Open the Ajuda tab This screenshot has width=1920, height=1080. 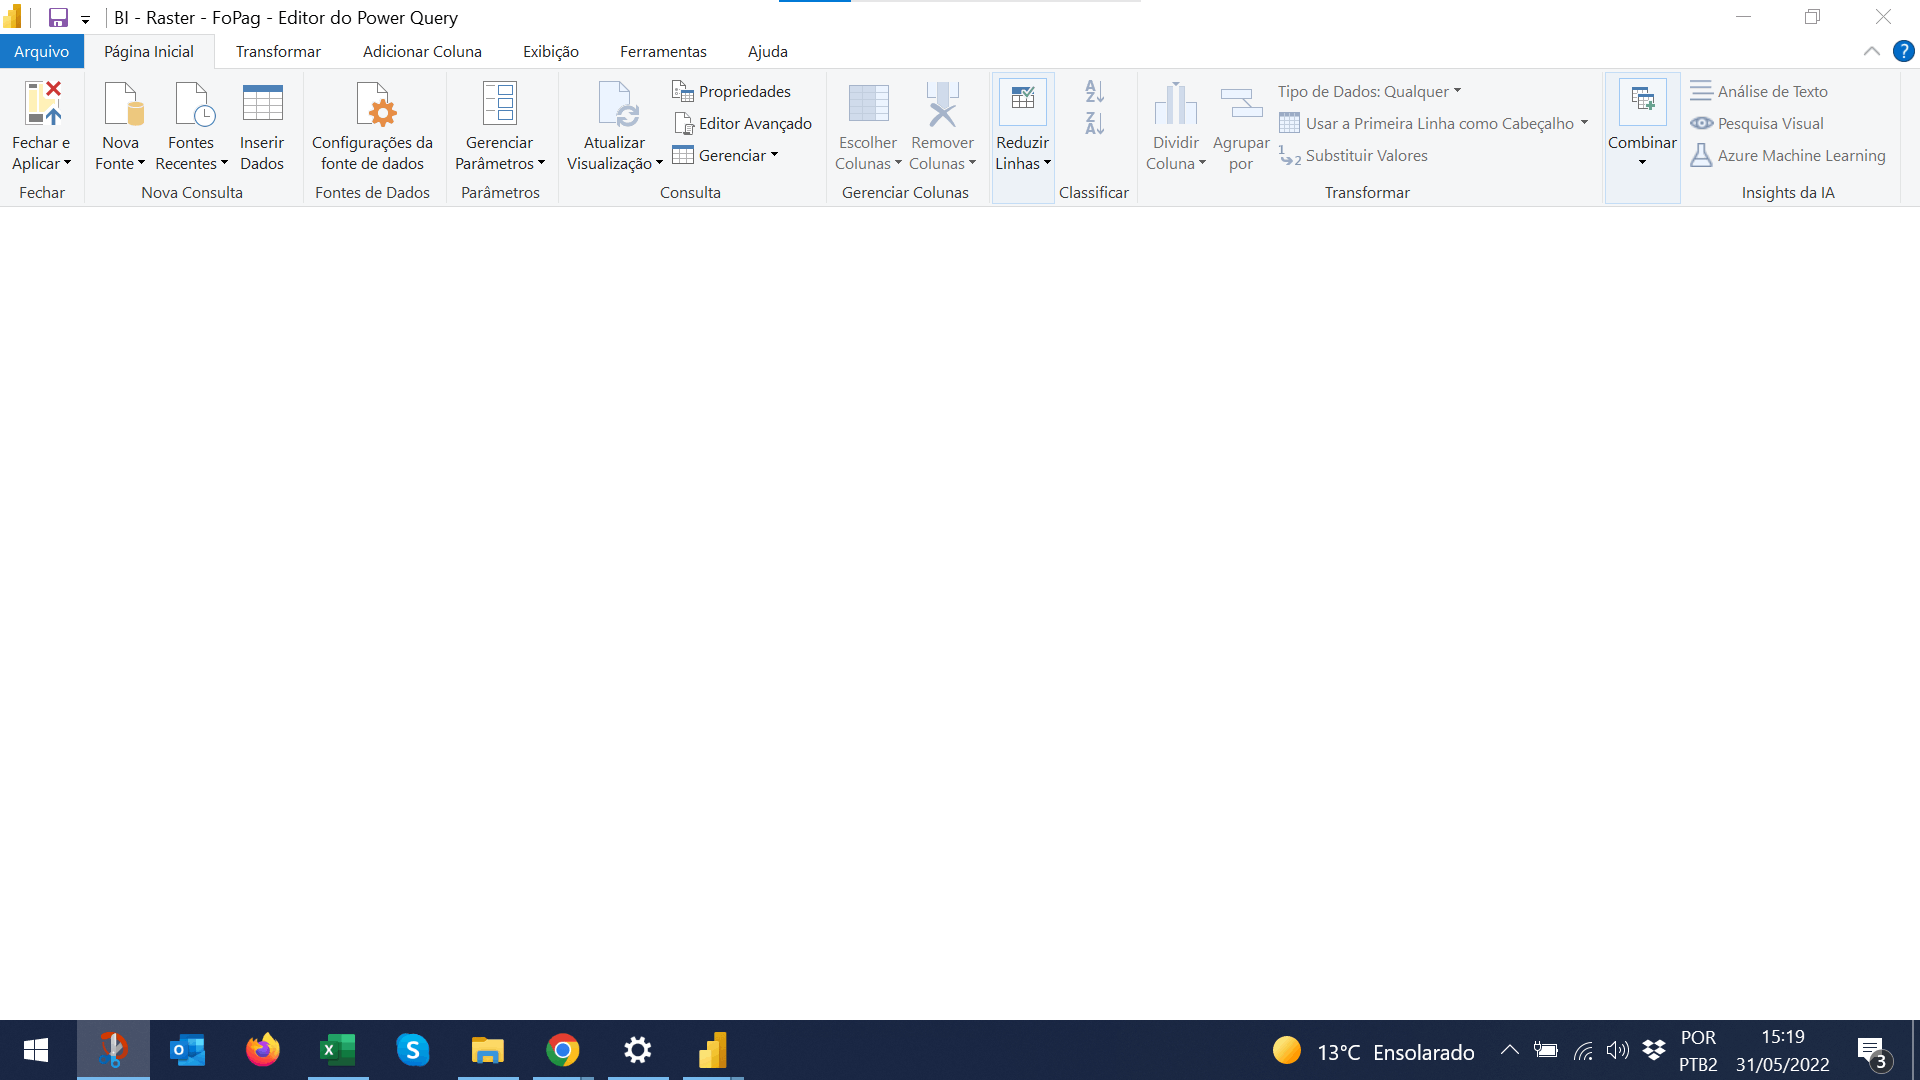[x=768, y=51]
